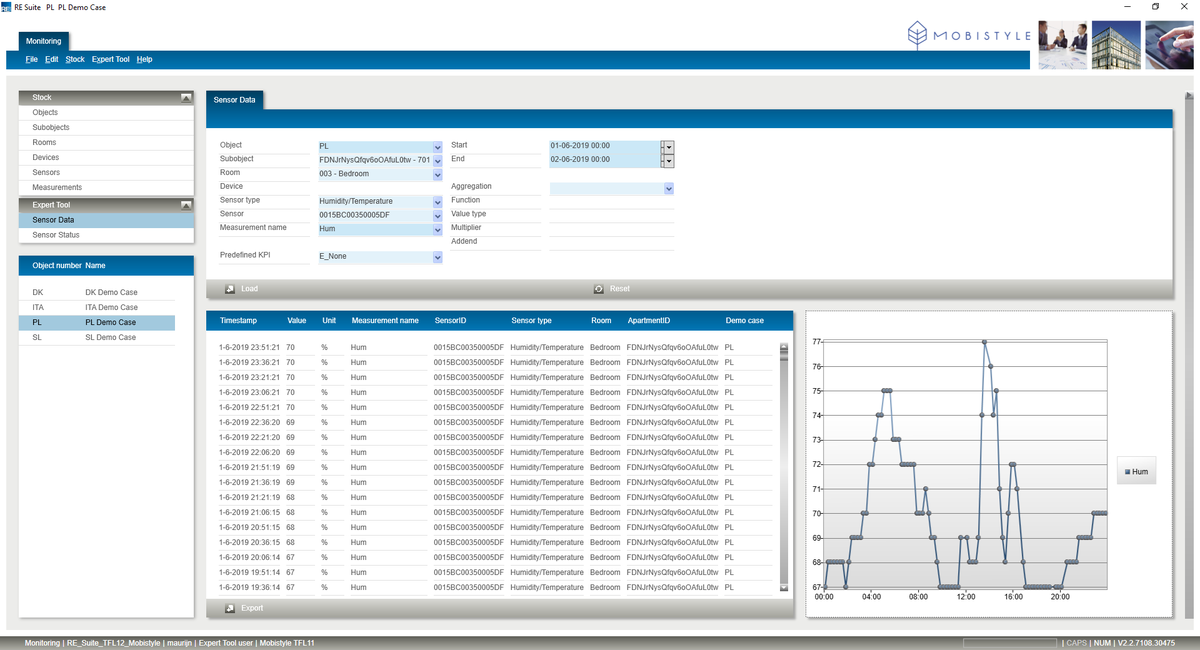The image size is (1200, 650).
Task: Click the SensorID column header
Action: (x=450, y=321)
